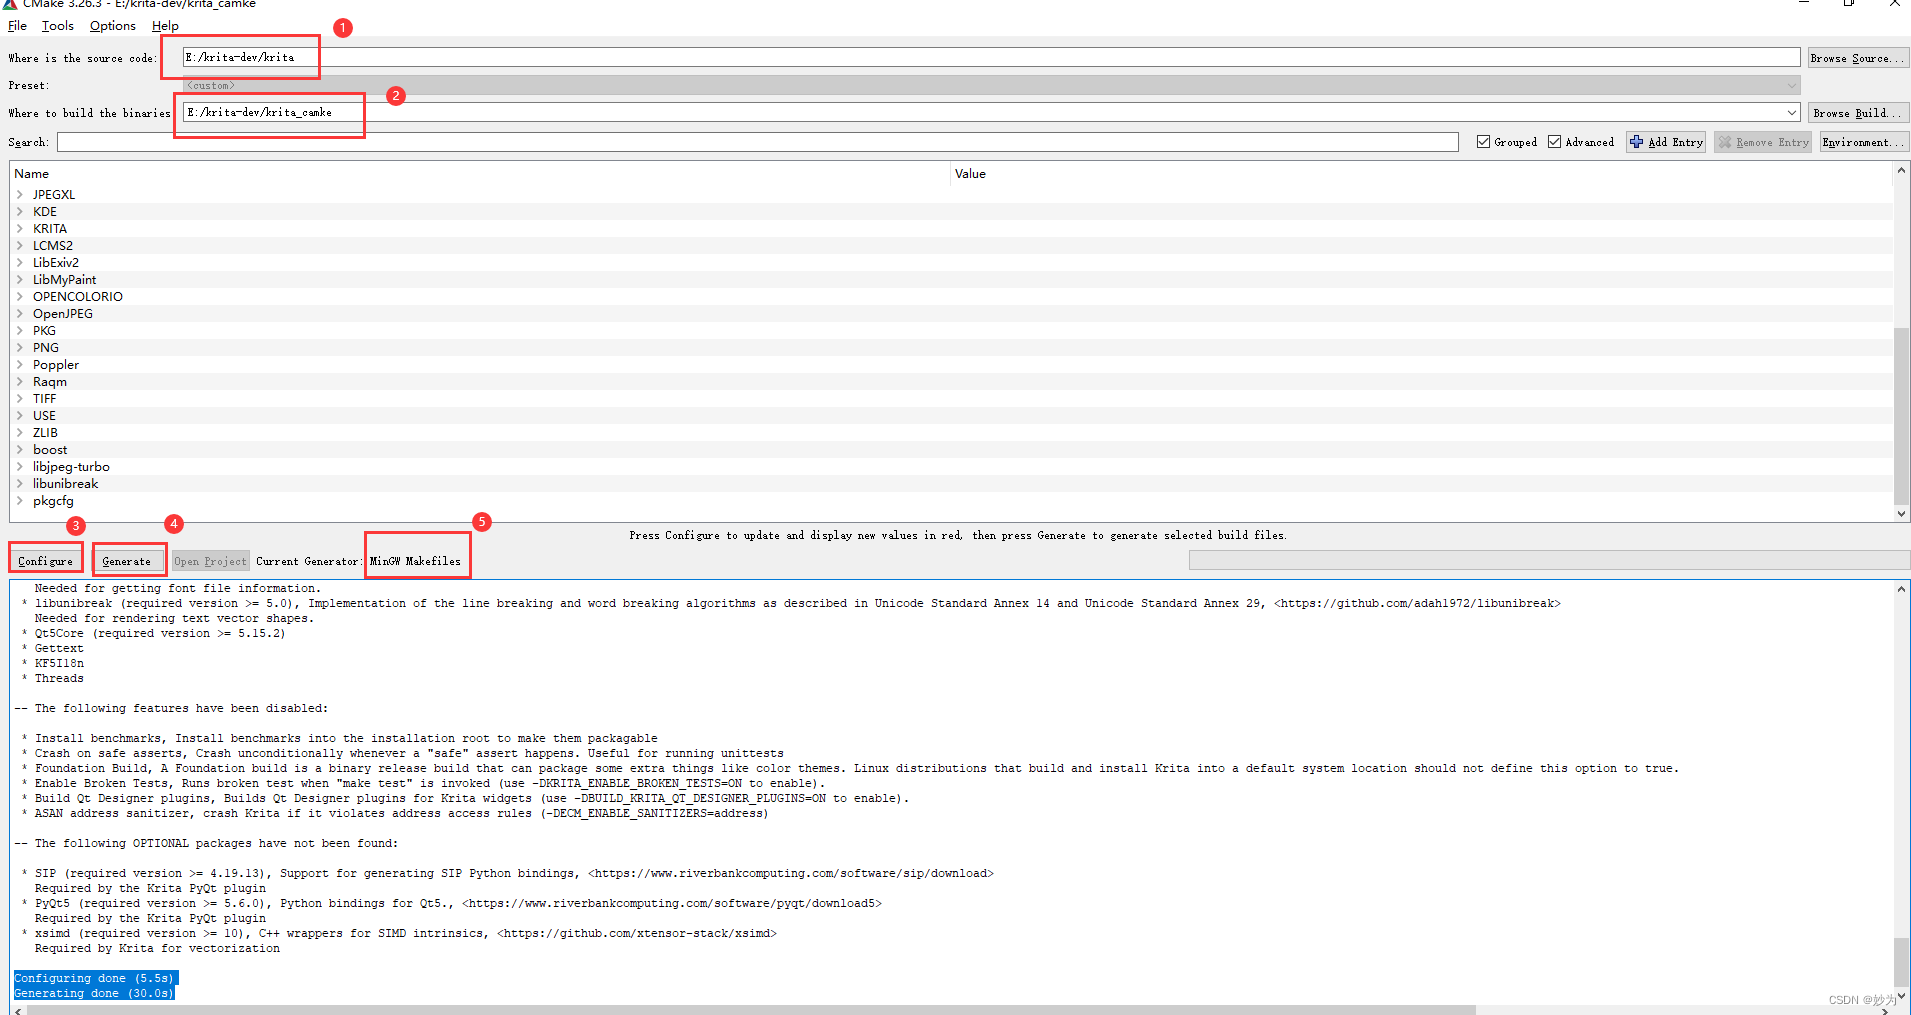Expand the PNG group
Screen dimensions: 1911x1015
[x=19, y=348]
